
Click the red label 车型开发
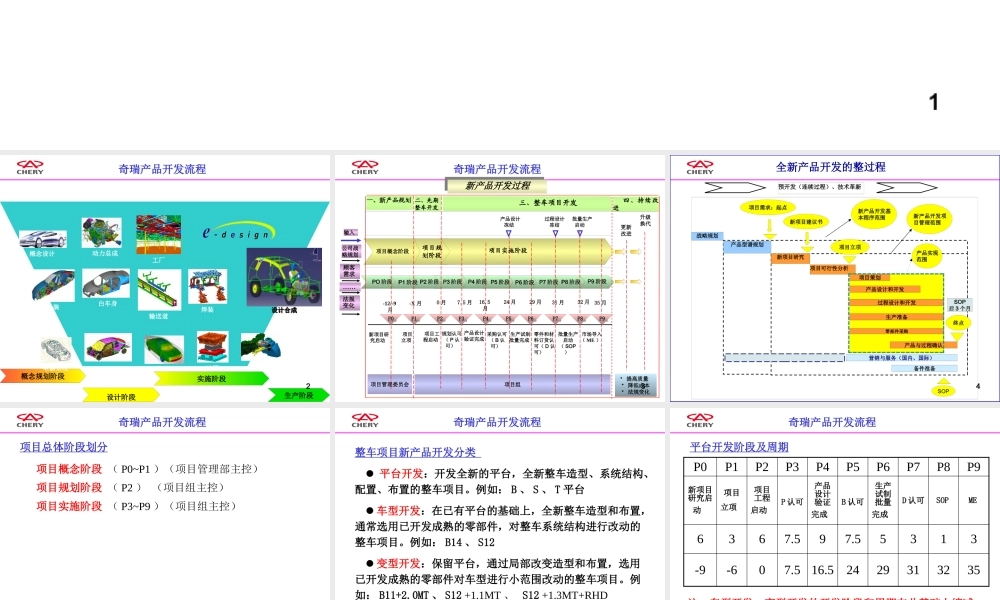pyautogui.click(x=399, y=510)
